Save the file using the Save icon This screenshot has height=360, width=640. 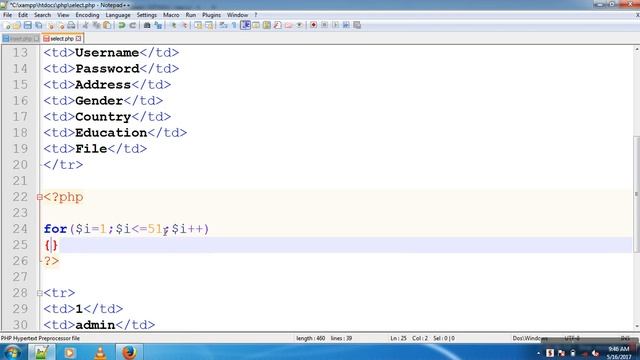[28, 25]
